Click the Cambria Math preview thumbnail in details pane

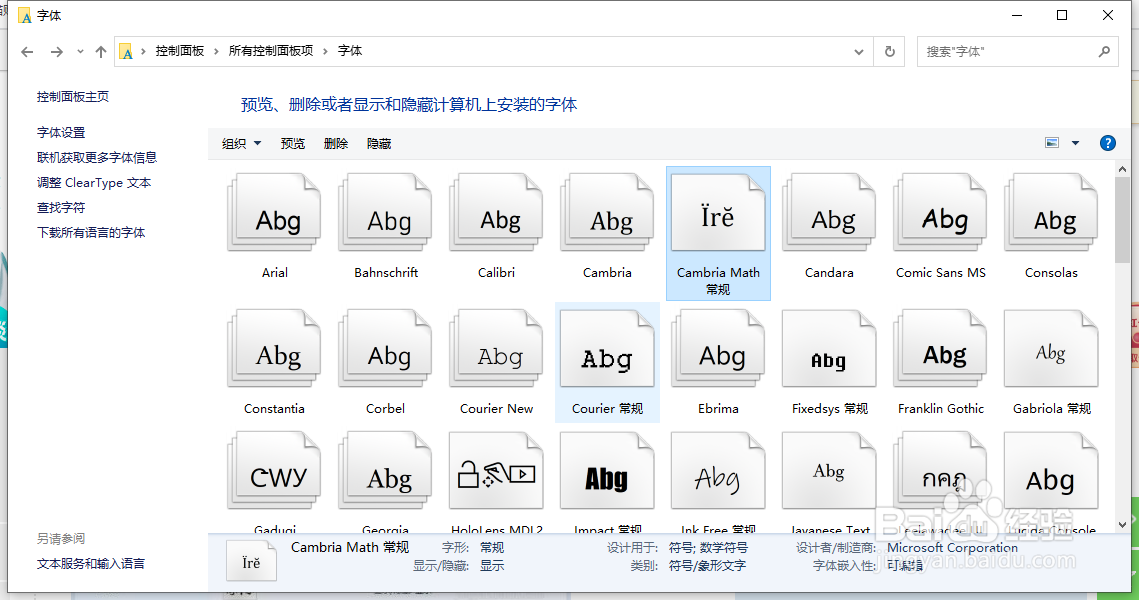pos(251,561)
